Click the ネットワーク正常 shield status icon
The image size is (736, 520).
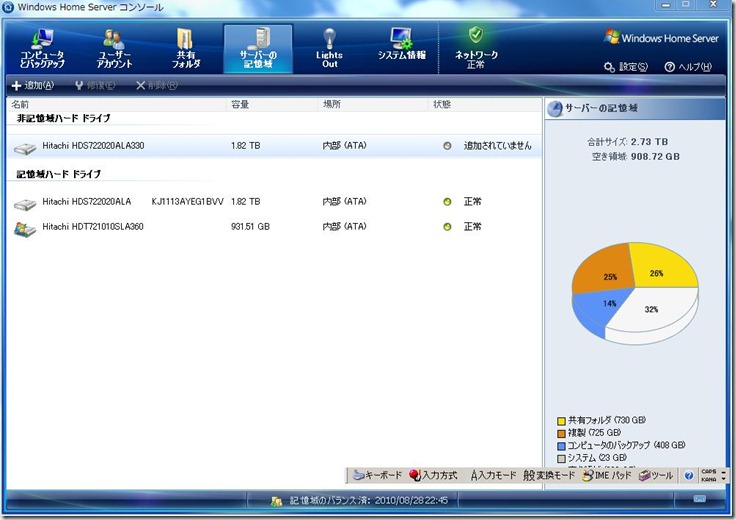pyautogui.click(x=475, y=35)
